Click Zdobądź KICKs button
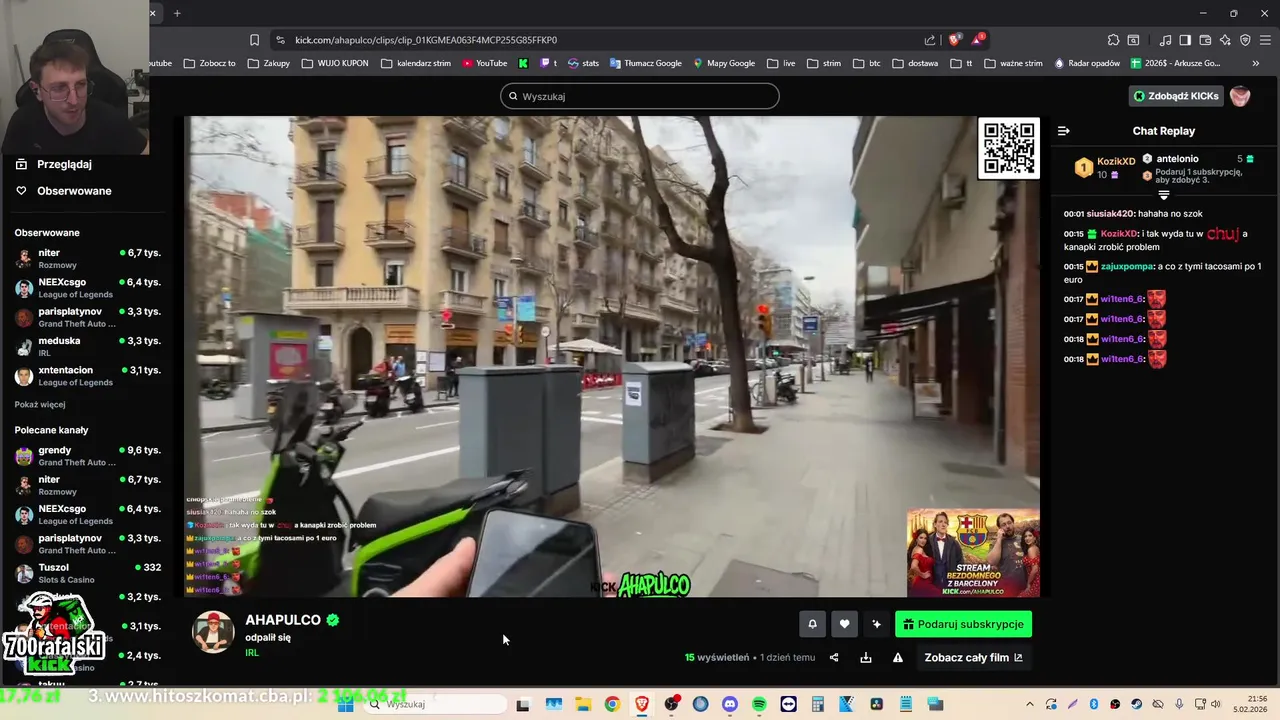Image resolution: width=1280 pixels, height=720 pixels. click(x=1176, y=96)
